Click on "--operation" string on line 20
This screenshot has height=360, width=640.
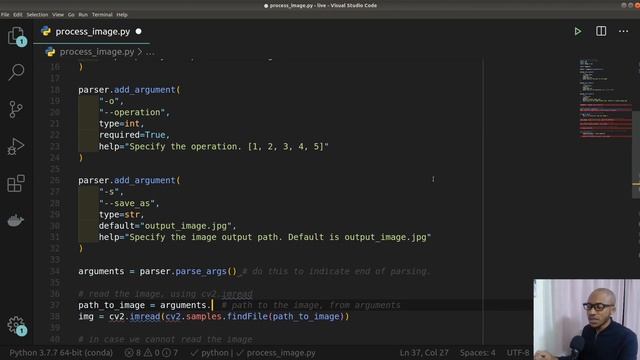click(131, 112)
